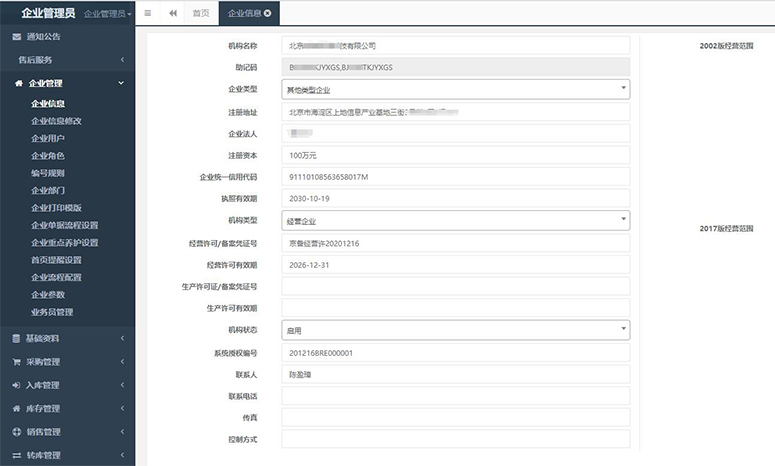Open 企业用户 in the sidebar
Screen dimensions: 775x466
tap(48, 138)
